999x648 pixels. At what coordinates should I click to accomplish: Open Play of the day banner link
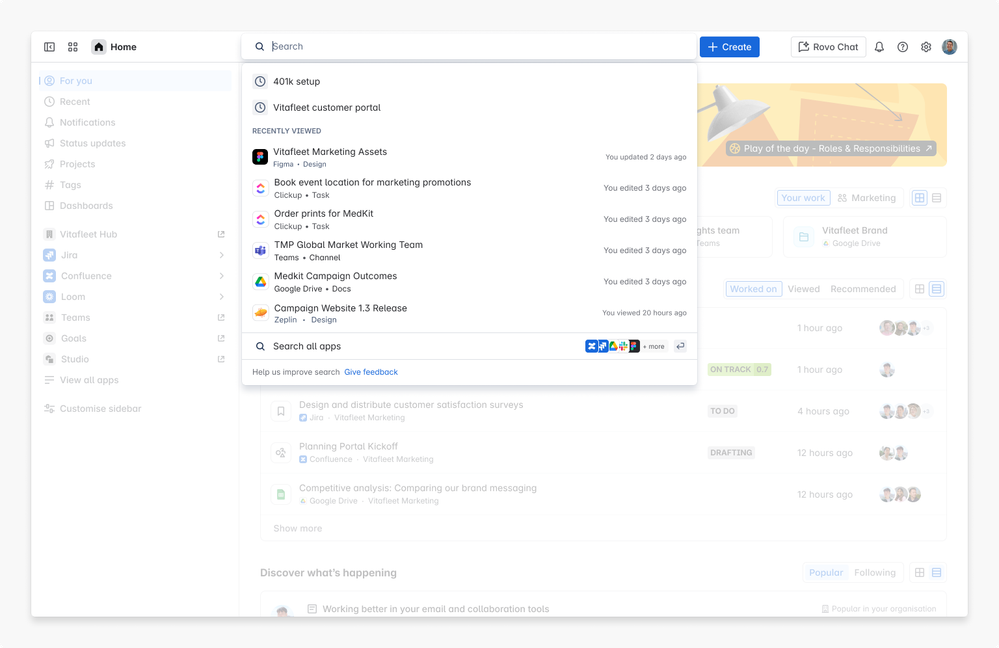[831, 148]
